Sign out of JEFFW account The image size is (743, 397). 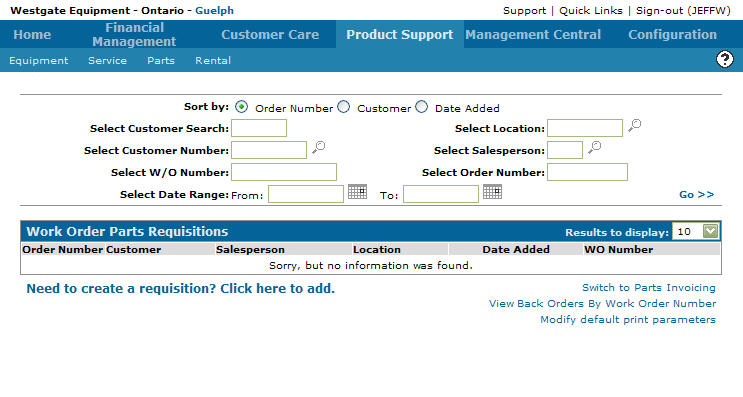683,11
